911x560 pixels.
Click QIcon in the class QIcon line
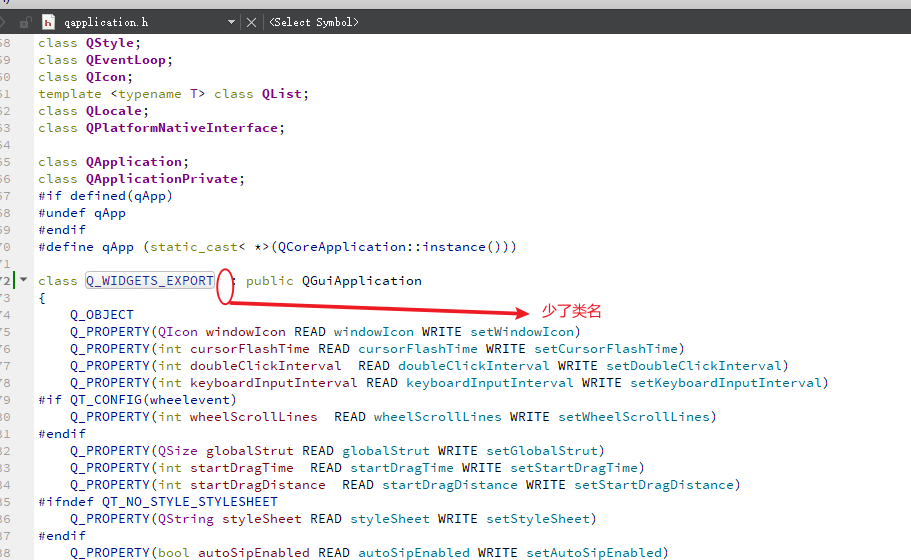106,77
